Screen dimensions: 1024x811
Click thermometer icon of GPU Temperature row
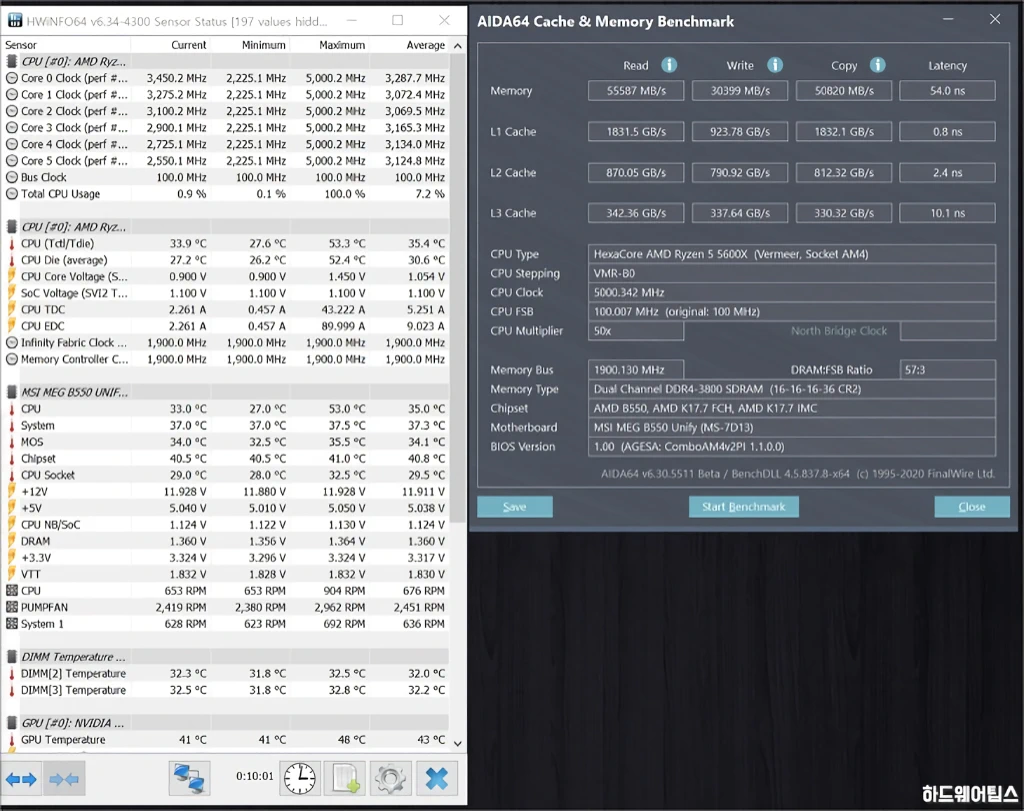[12, 740]
